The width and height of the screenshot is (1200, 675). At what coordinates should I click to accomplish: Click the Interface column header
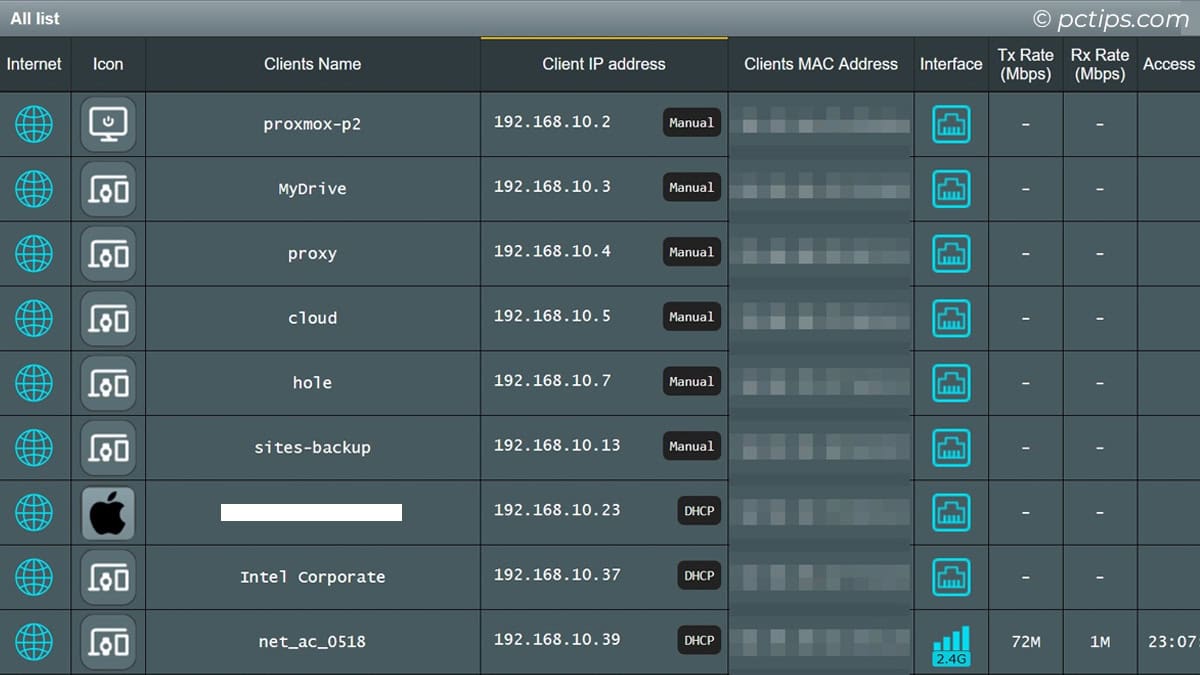pos(951,64)
